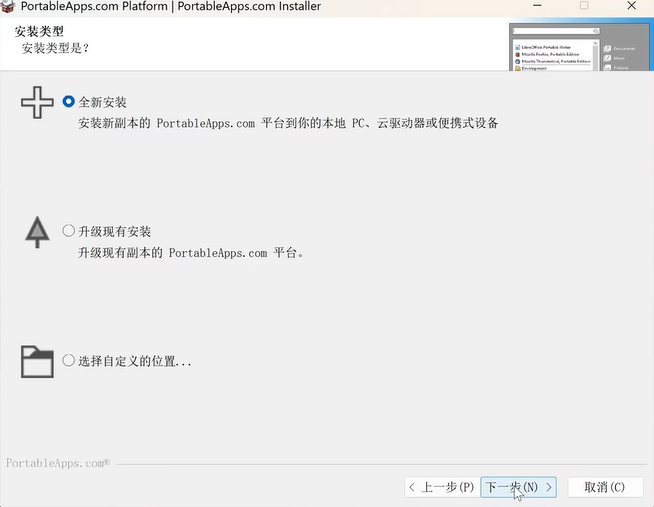Click the upward arrow upgrade icon

37,232
